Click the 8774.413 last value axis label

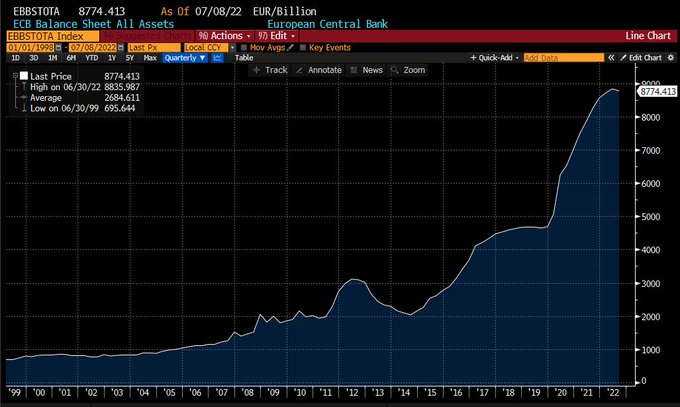(x=657, y=91)
